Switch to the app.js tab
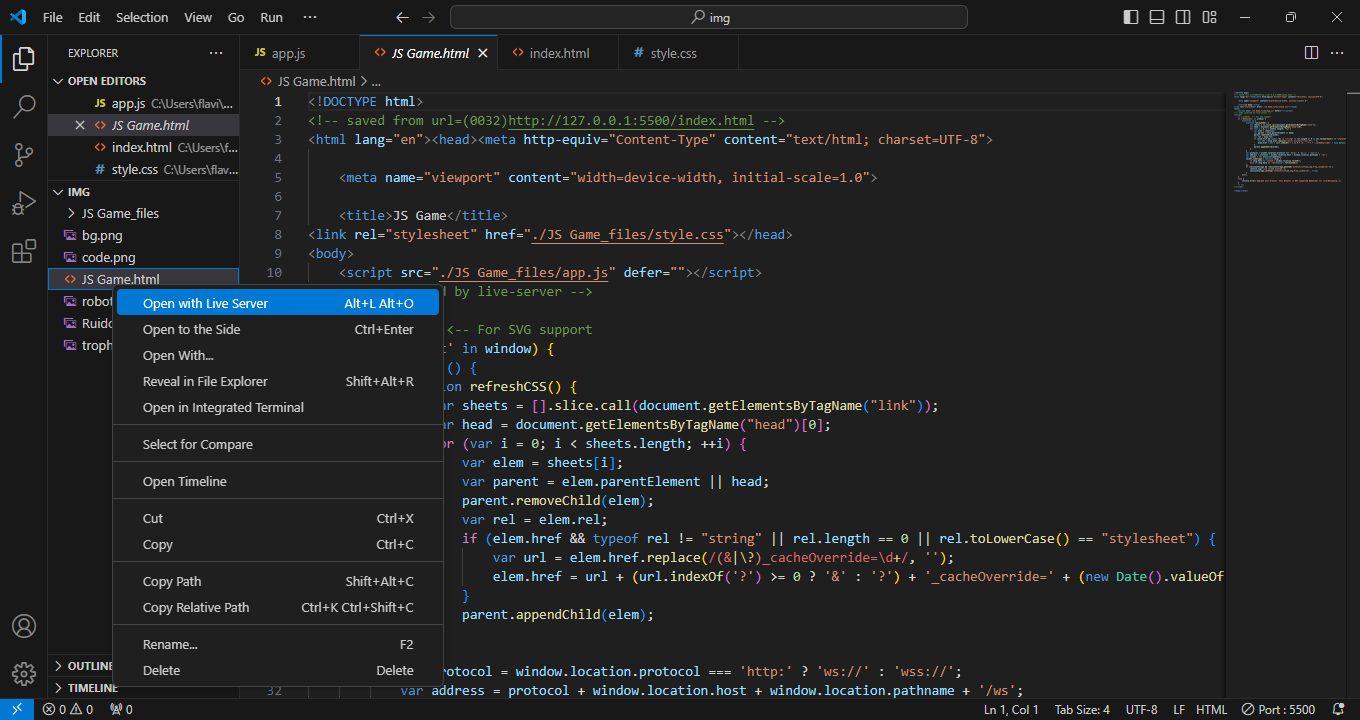The image size is (1360, 720). (298, 53)
